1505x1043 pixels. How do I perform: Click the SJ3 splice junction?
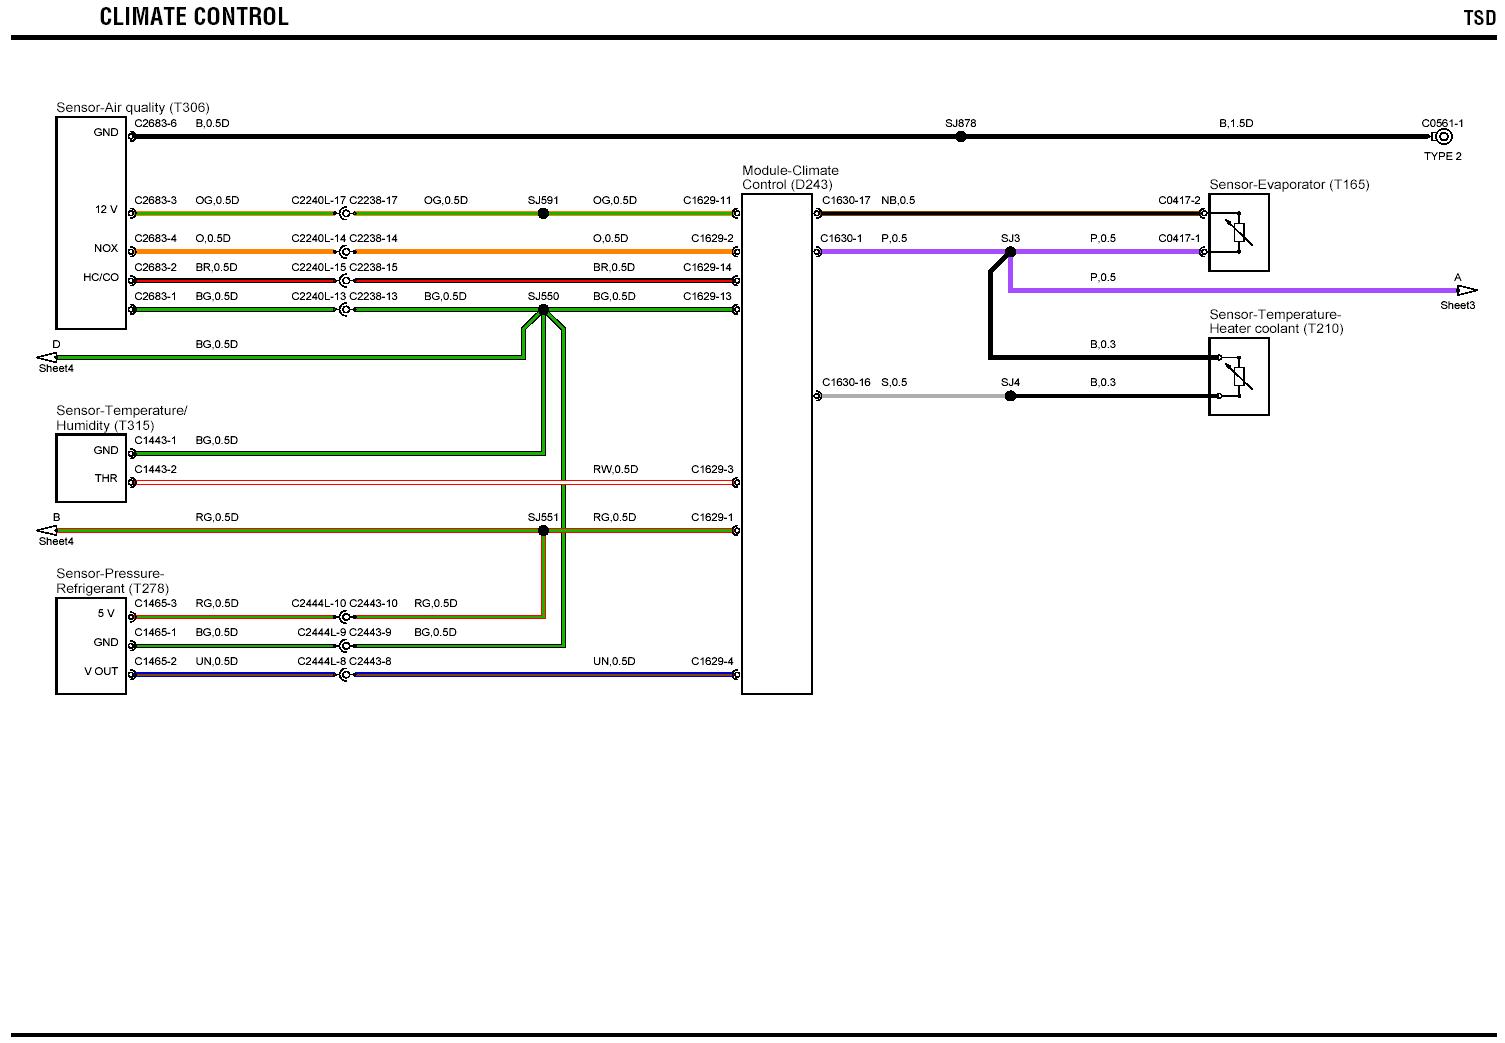[x=1010, y=252]
